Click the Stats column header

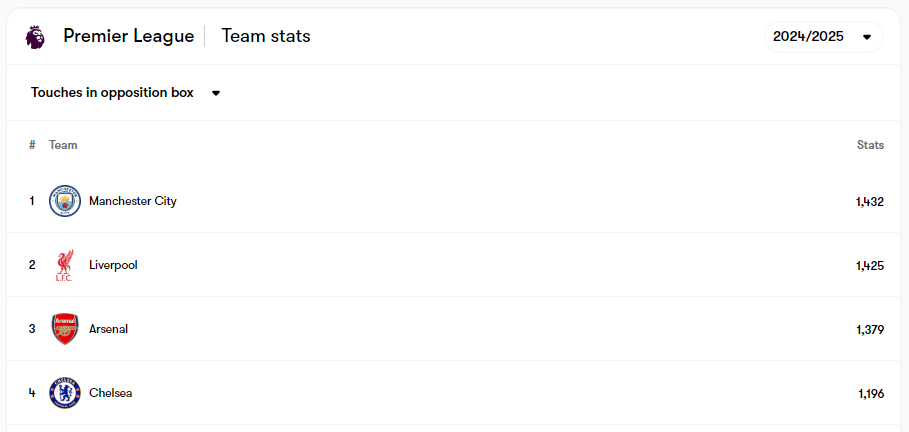pyautogui.click(x=870, y=145)
